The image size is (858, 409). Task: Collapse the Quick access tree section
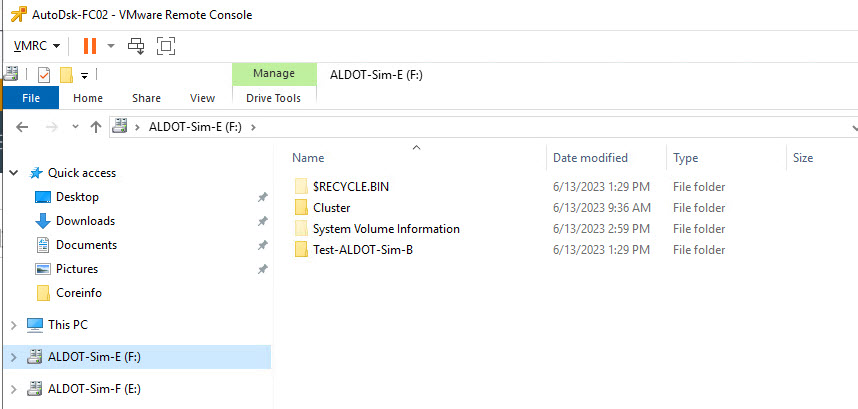(14, 173)
